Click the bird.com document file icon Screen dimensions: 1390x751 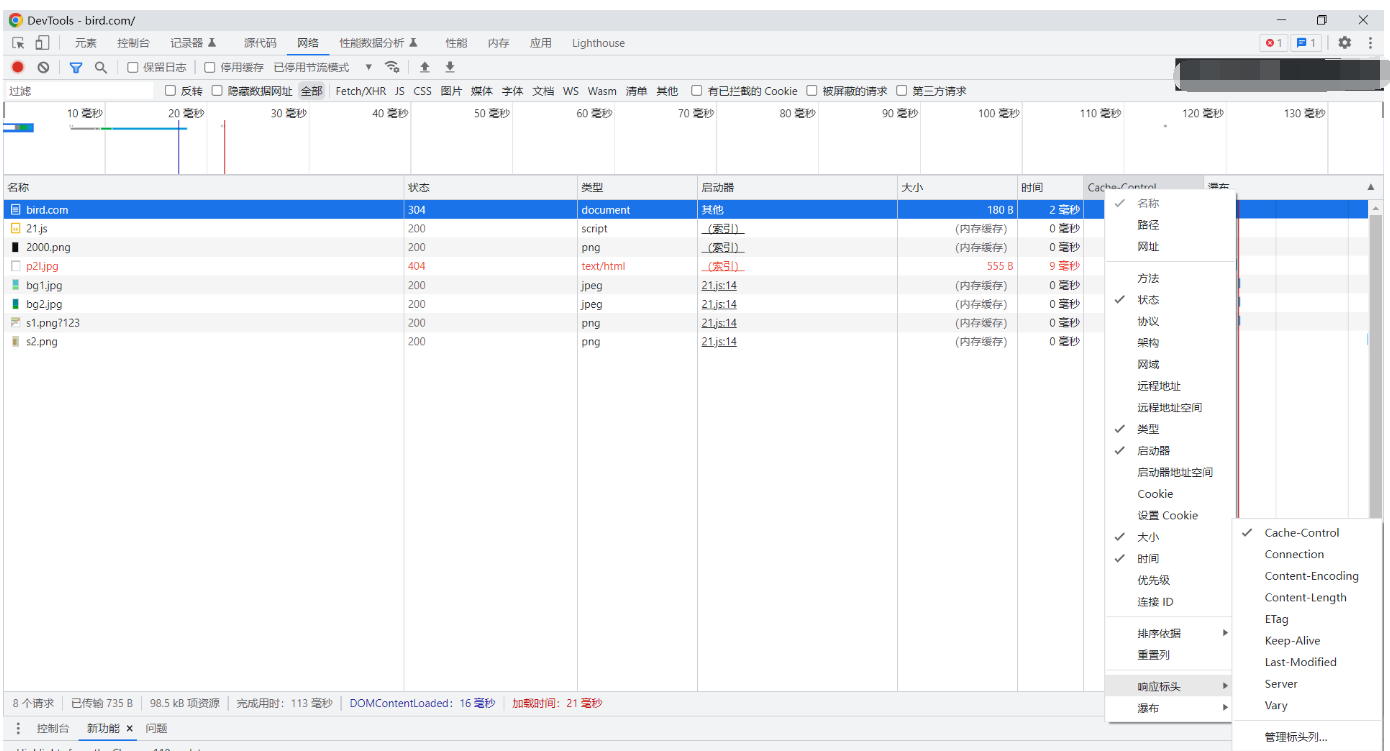(15, 210)
